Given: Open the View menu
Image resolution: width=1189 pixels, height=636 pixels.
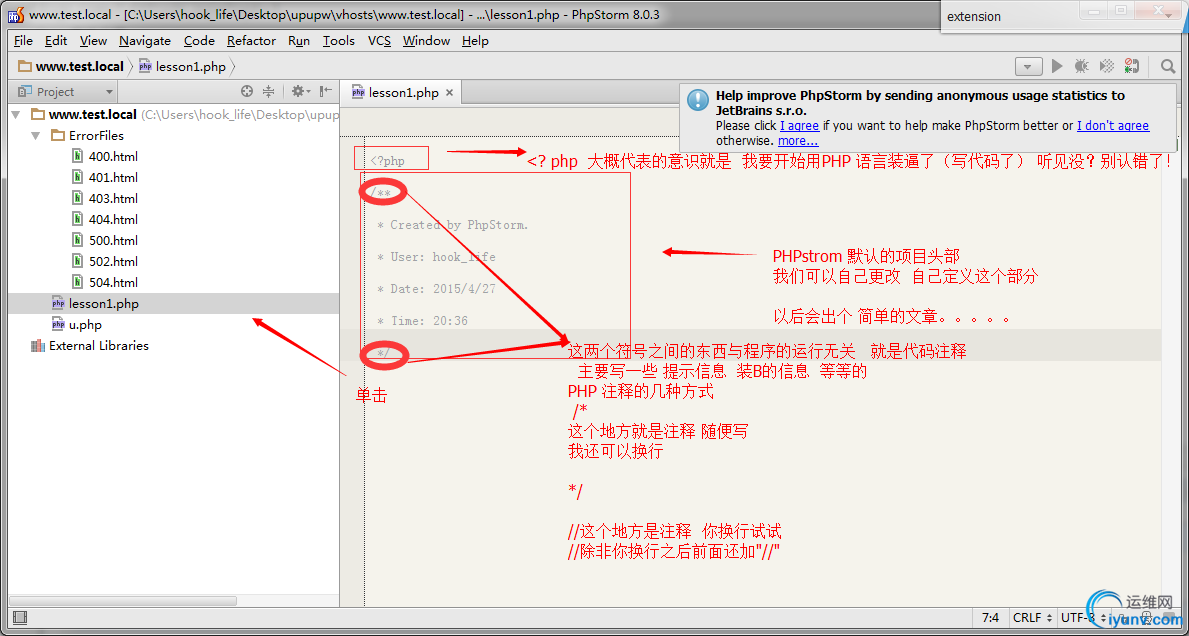Looking at the screenshot, I should click(x=93, y=41).
